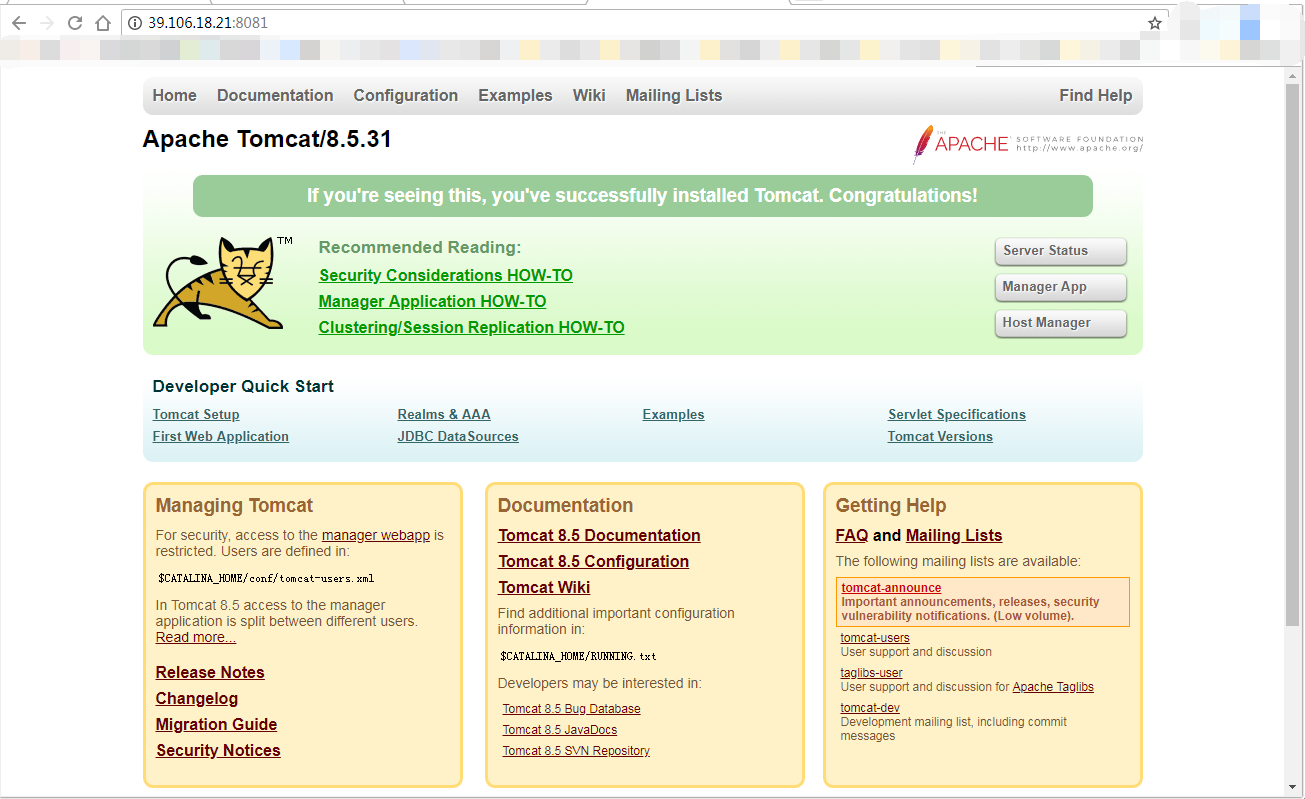Screen dimensions: 1305x799
Task: Open Tomcat 8.5 Documentation link
Action: [599, 535]
